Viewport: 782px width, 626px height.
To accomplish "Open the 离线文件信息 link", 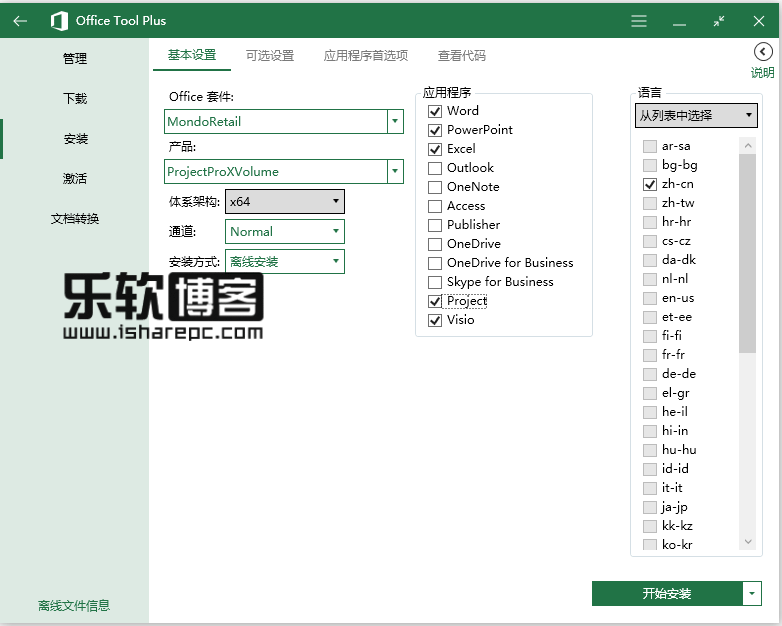I will click(x=74, y=606).
